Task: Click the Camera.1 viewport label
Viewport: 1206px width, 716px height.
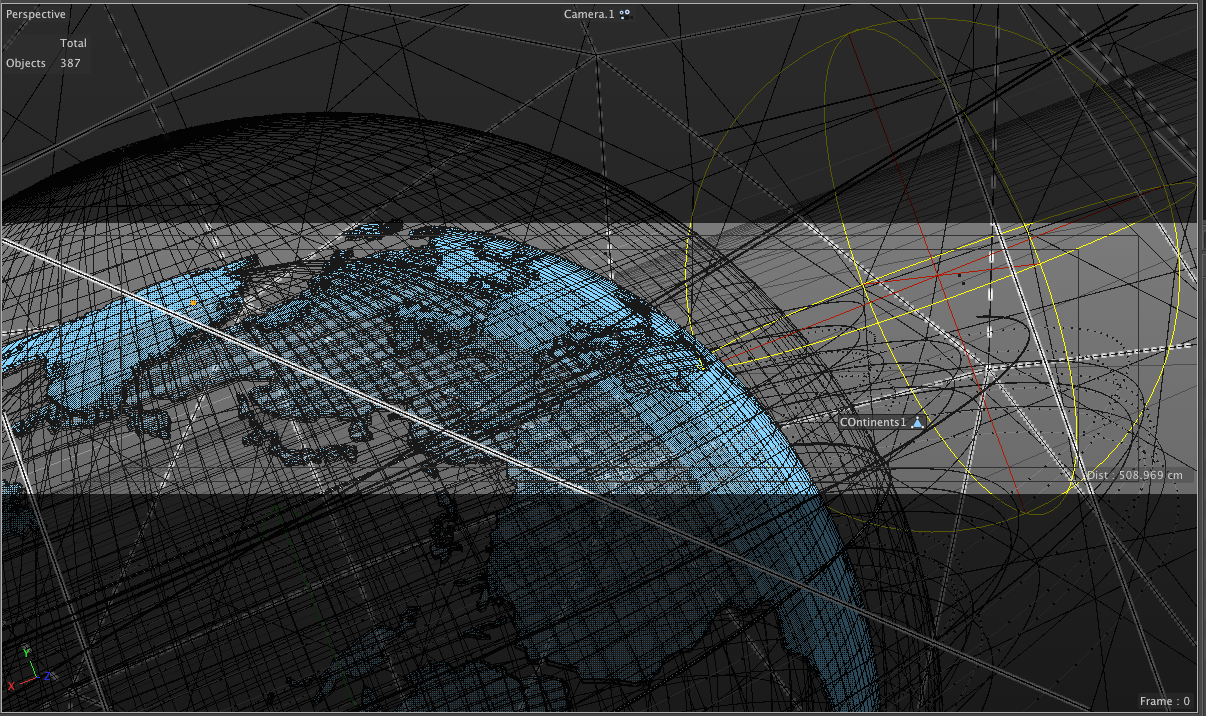Action: click(x=590, y=14)
